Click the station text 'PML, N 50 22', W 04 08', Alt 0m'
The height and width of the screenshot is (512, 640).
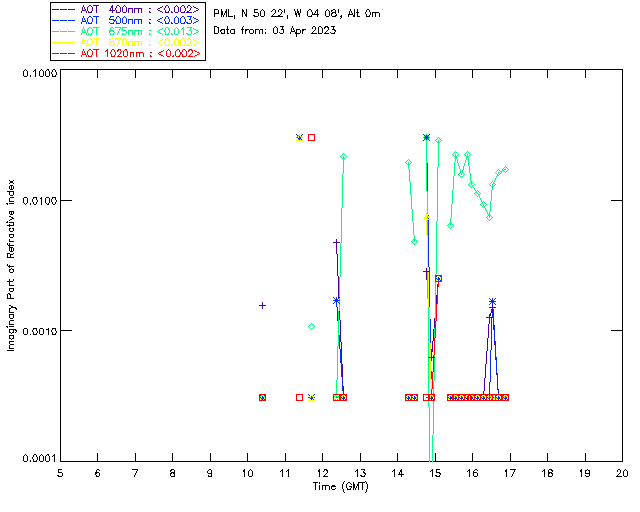click(297, 14)
